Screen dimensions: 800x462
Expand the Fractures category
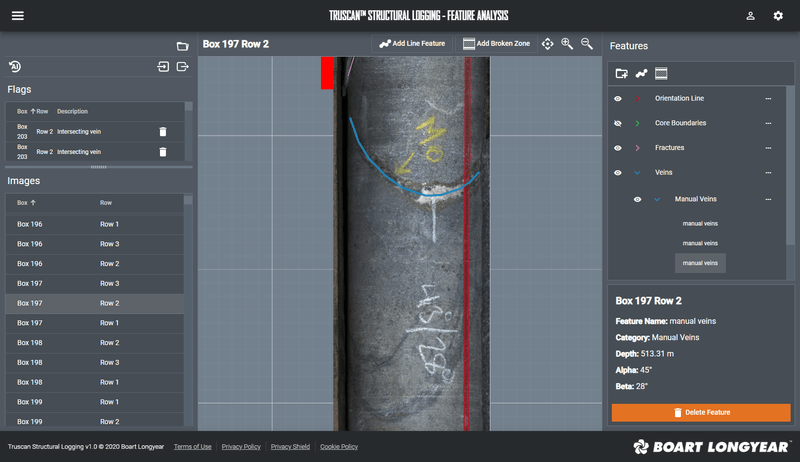click(x=637, y=148)
